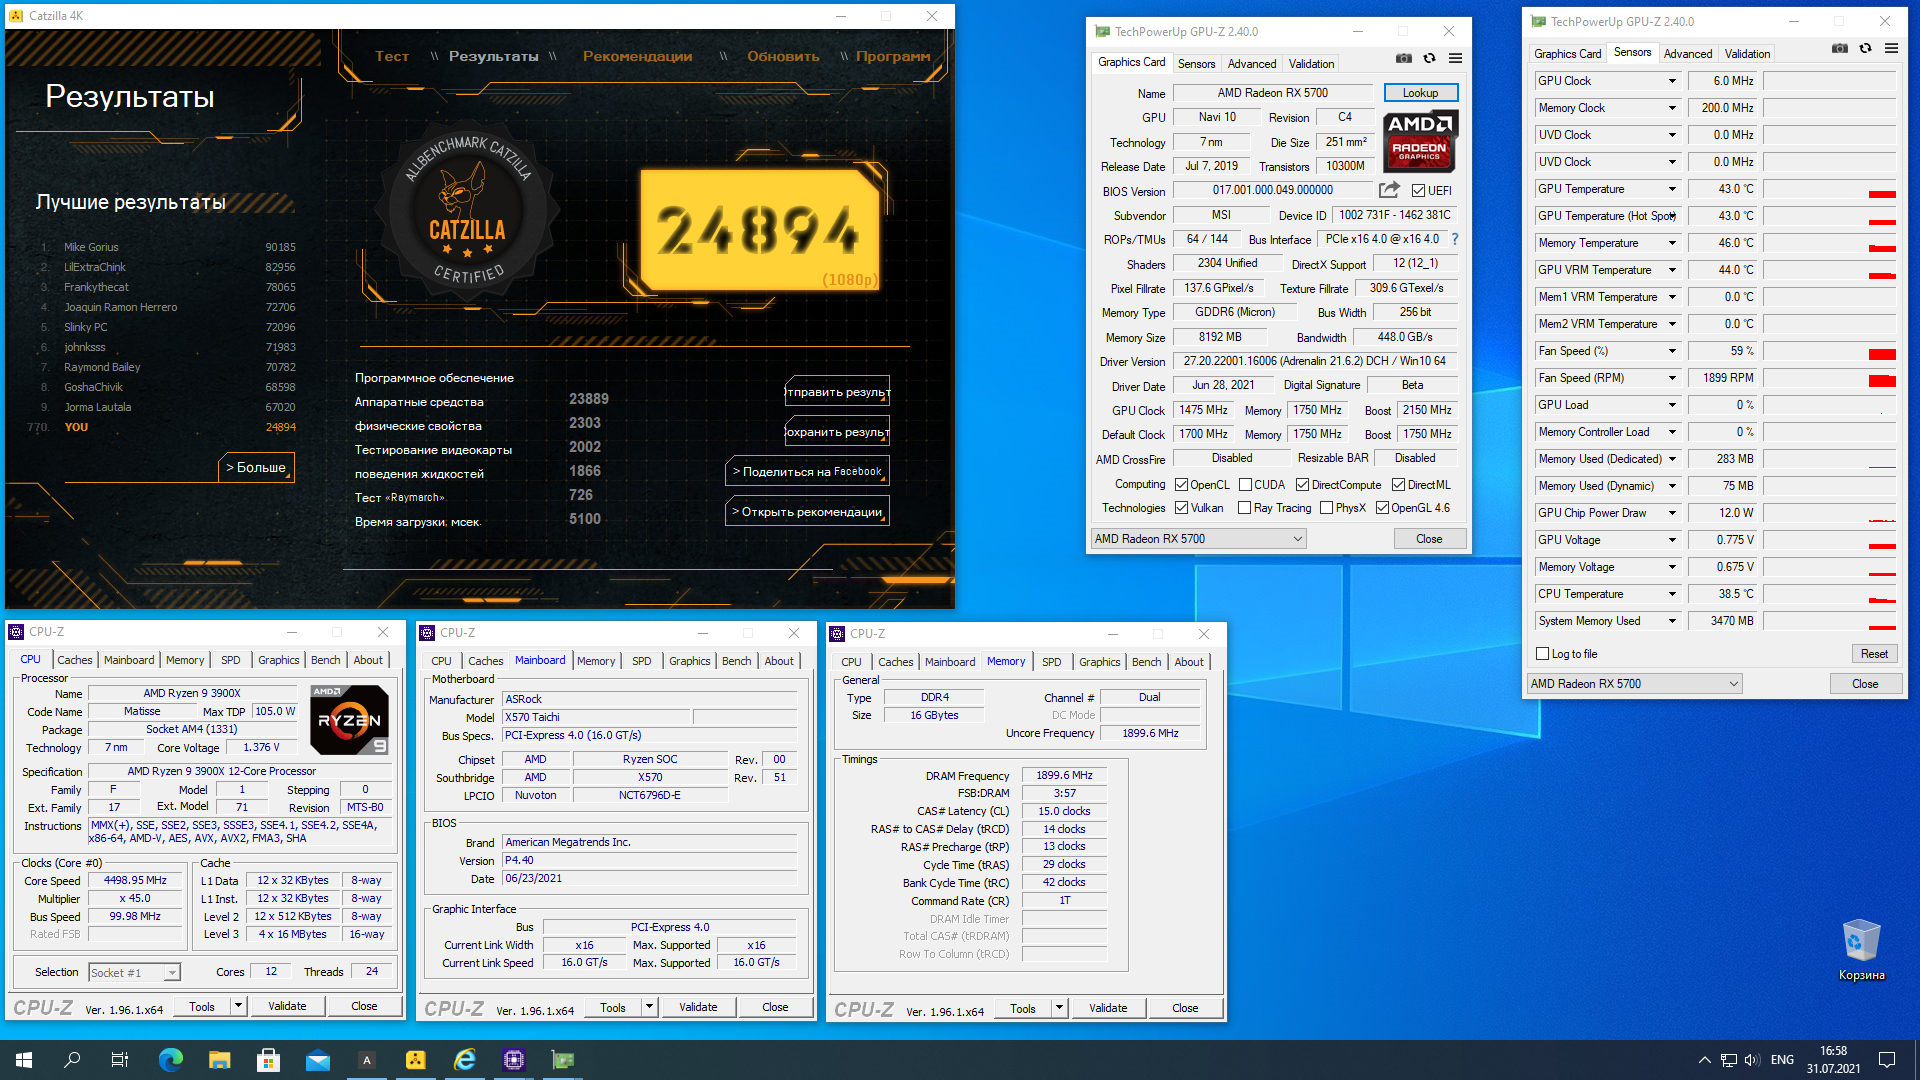The height and width of the screenshot is (1080, 1920).
Task: Open the Recycle Bin desktop icon
Action: [1861, 950]
